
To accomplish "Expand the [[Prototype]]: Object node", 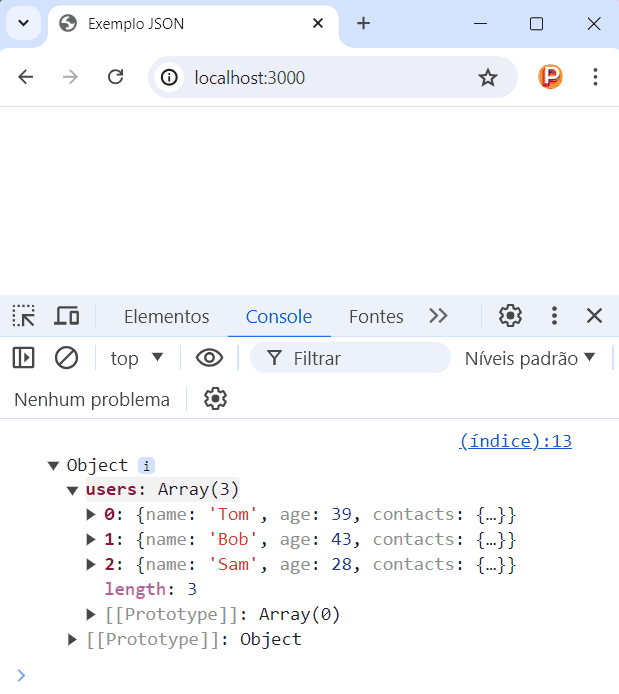I will (x=72, y=640).
